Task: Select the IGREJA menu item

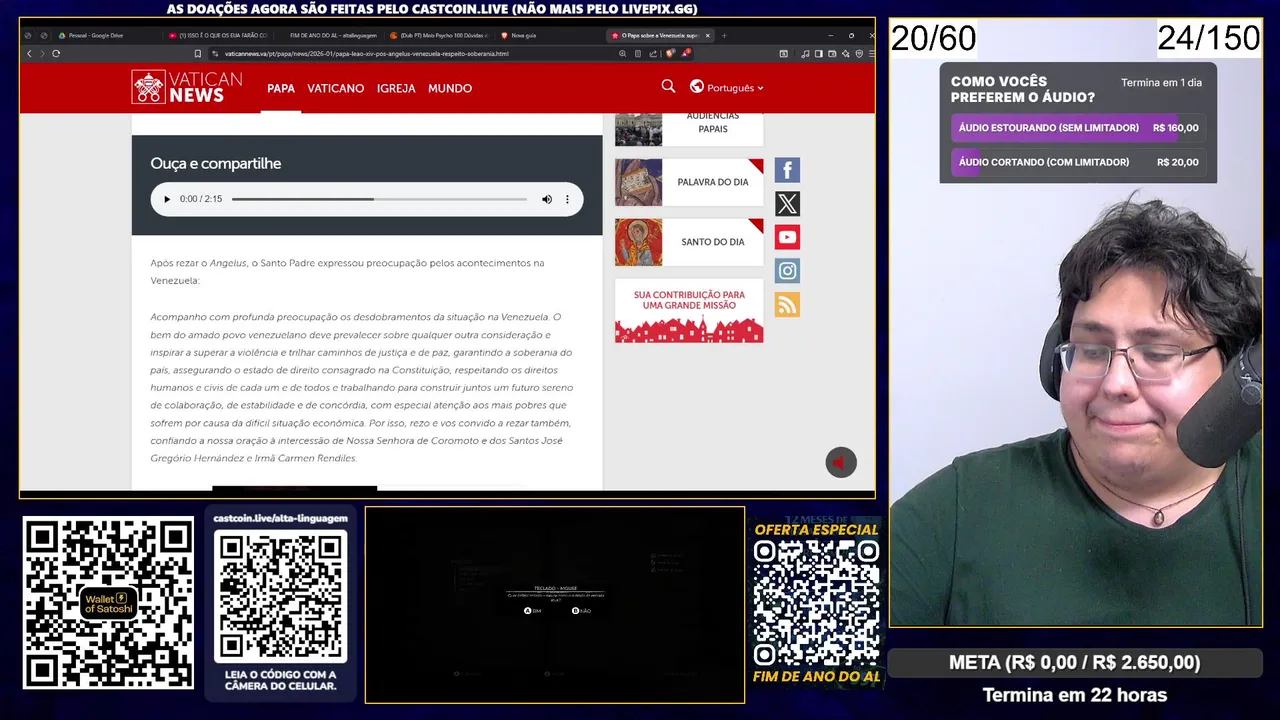Action: point(396,88)
